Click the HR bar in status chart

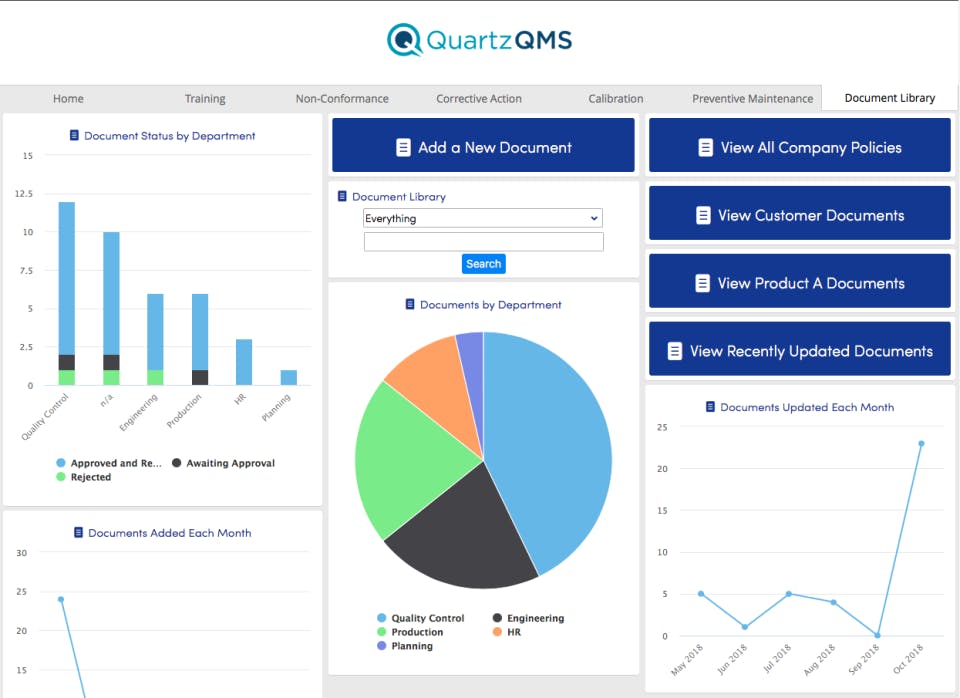coord(244,362)
